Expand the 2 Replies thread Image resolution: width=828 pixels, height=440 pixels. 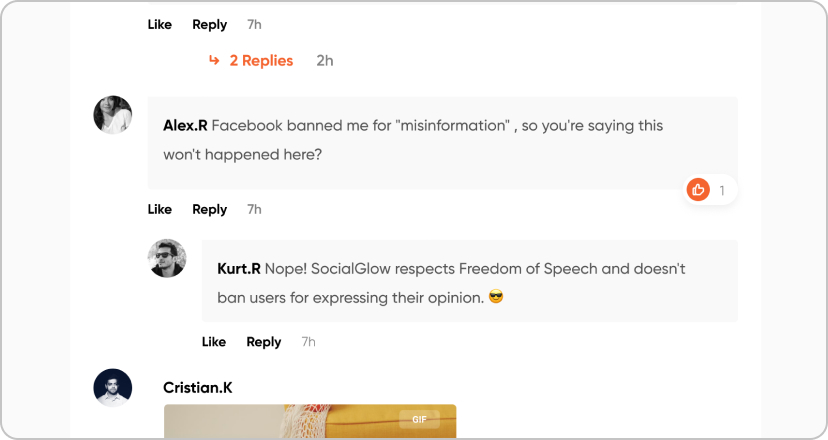pyautogui.click(x=261, y=61)
